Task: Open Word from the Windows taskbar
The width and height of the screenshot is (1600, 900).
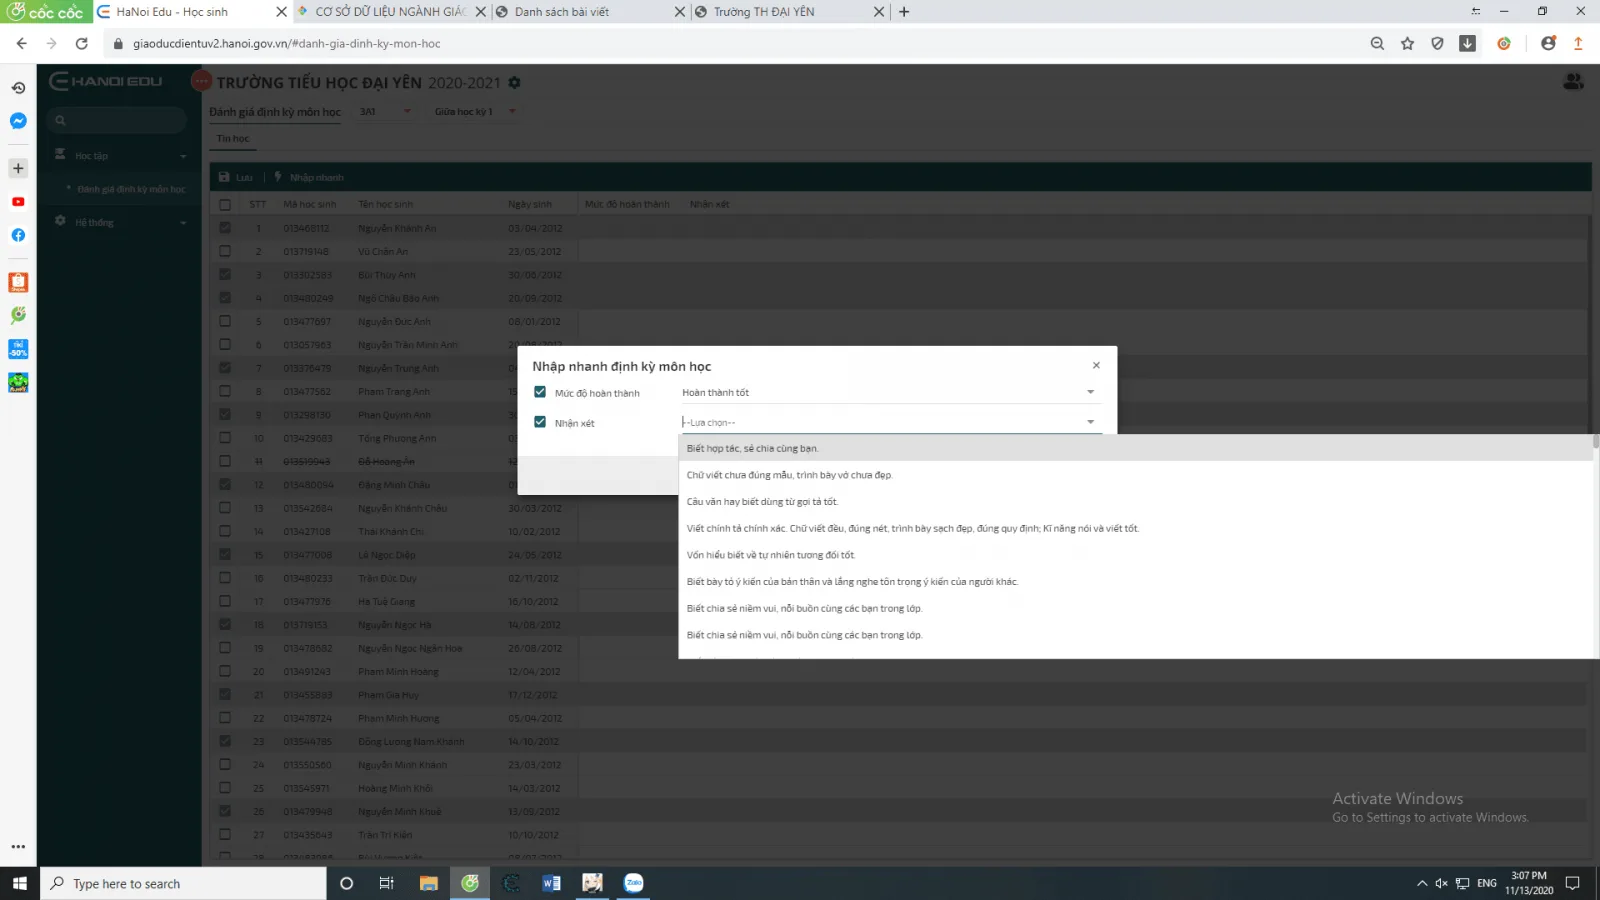Action: 551,883
